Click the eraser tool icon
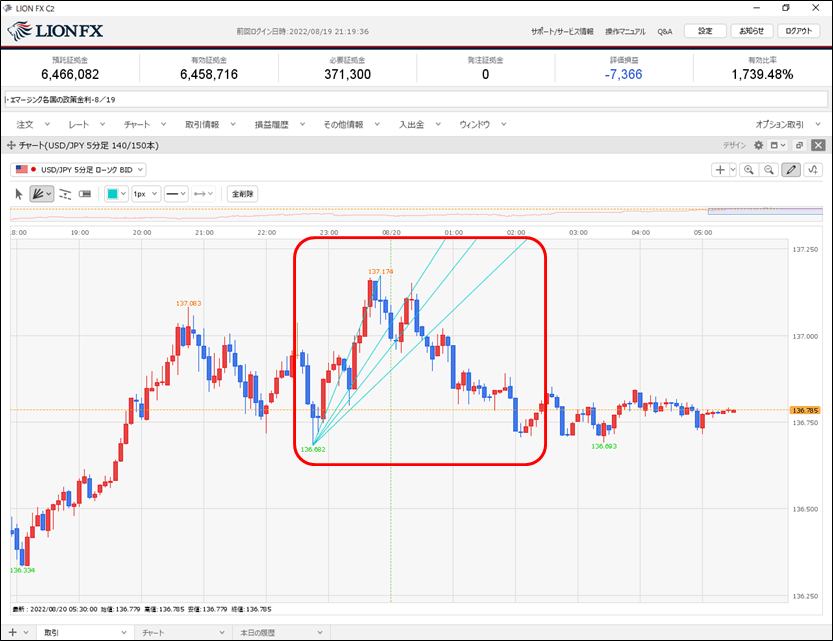The image size is (833, 641). (x=85, y=194)
